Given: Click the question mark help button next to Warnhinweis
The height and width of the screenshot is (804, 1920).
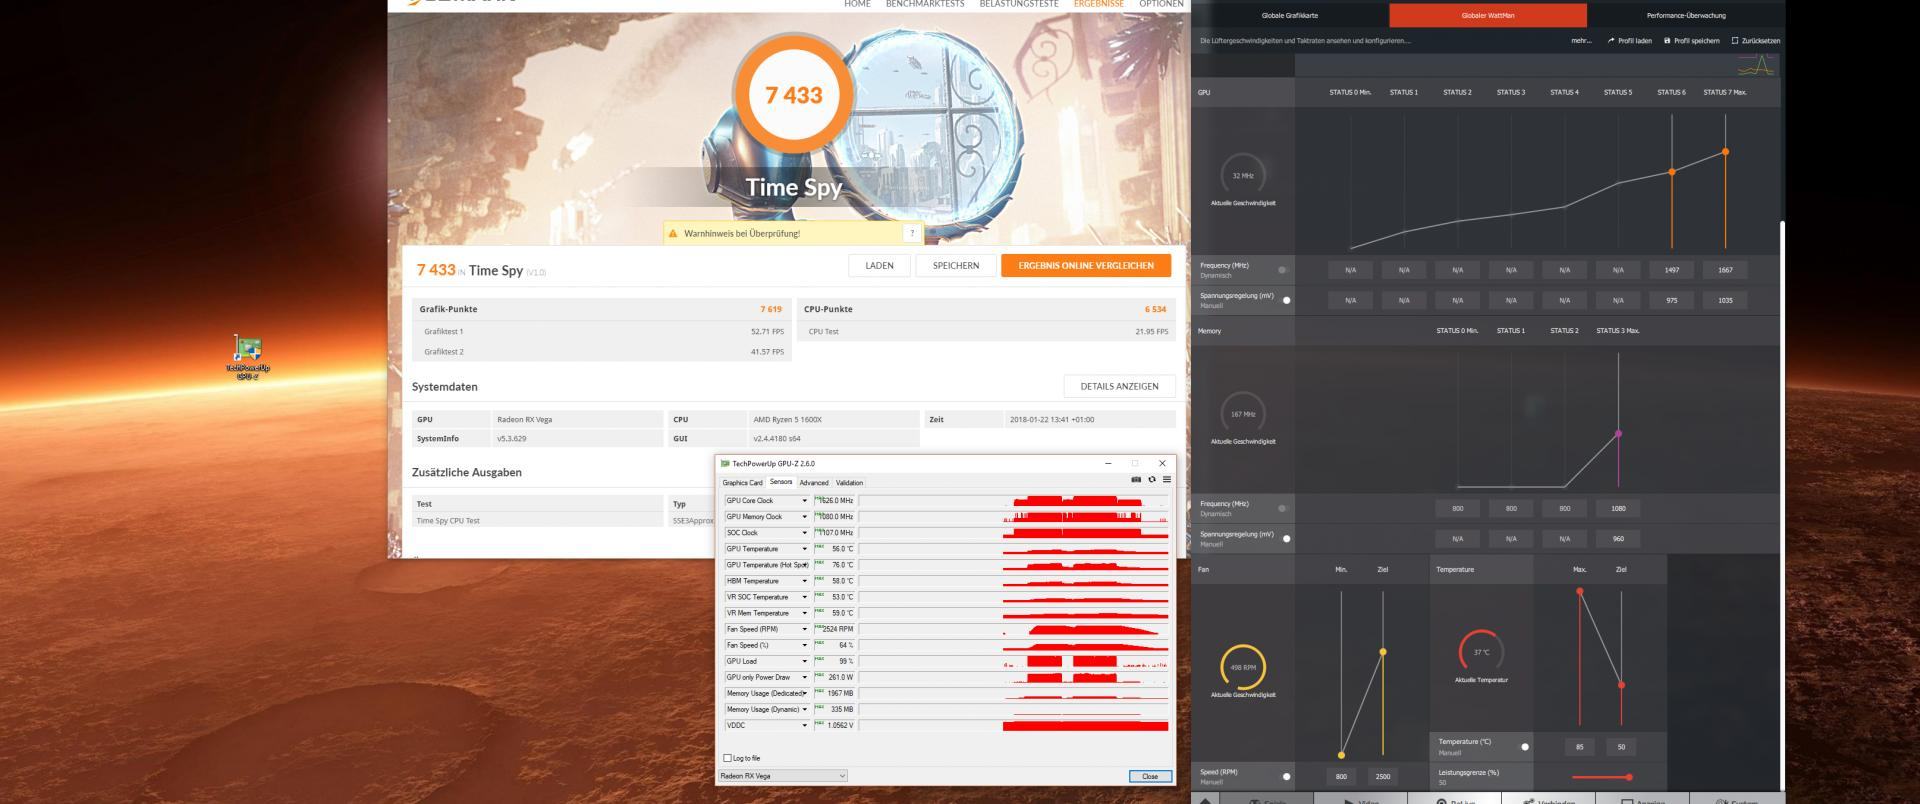Looking at the screenshot, I should [911, 233].
